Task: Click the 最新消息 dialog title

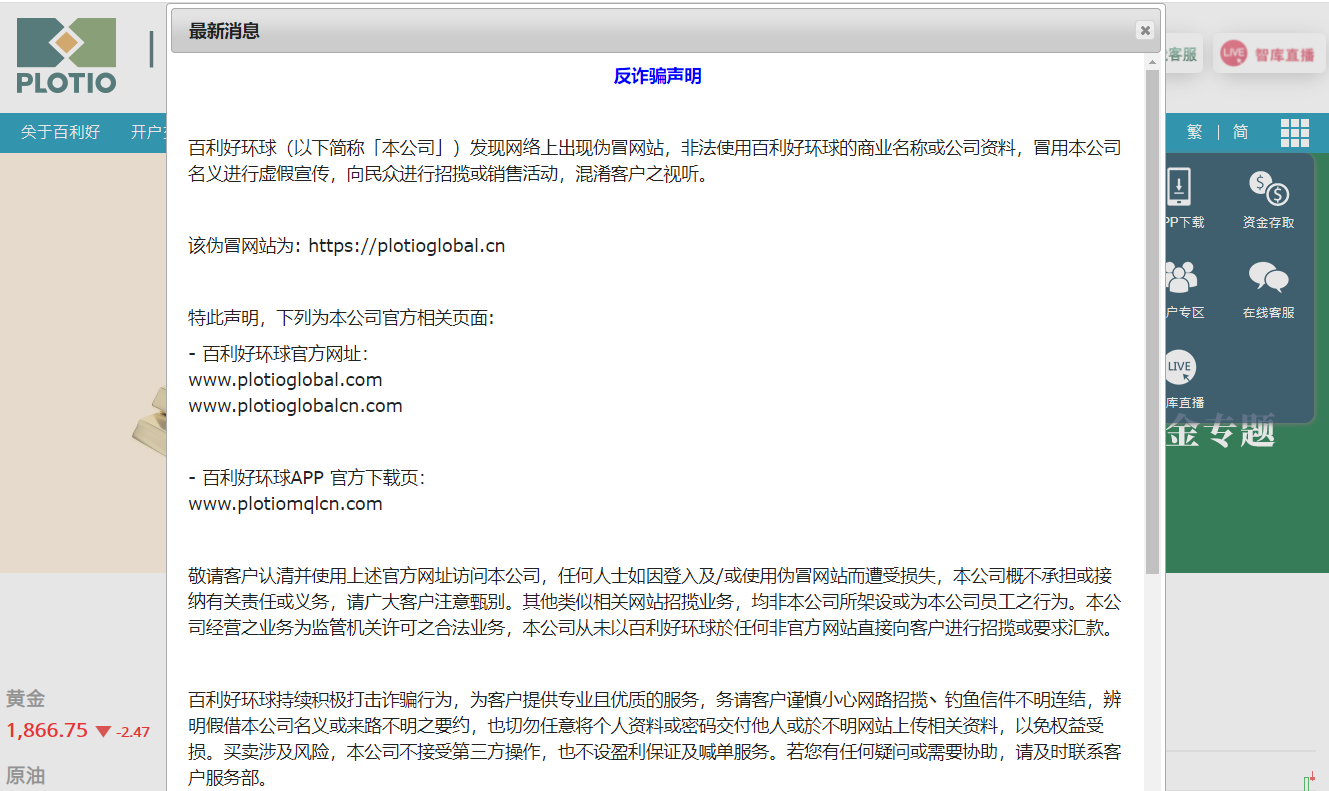Action: pyautogui.click(x=224, y=31)
